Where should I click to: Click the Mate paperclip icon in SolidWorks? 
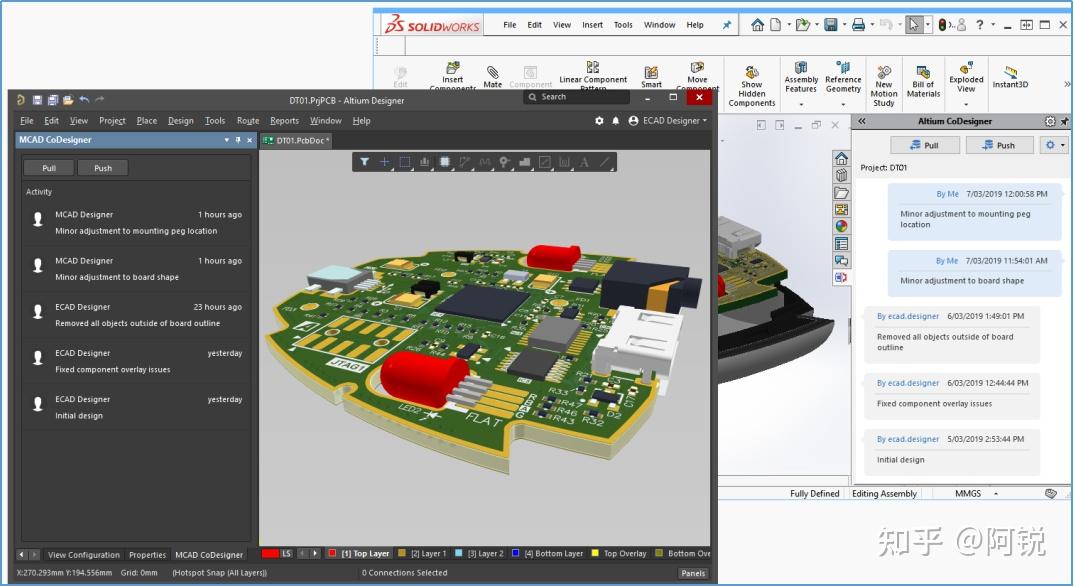493,72
